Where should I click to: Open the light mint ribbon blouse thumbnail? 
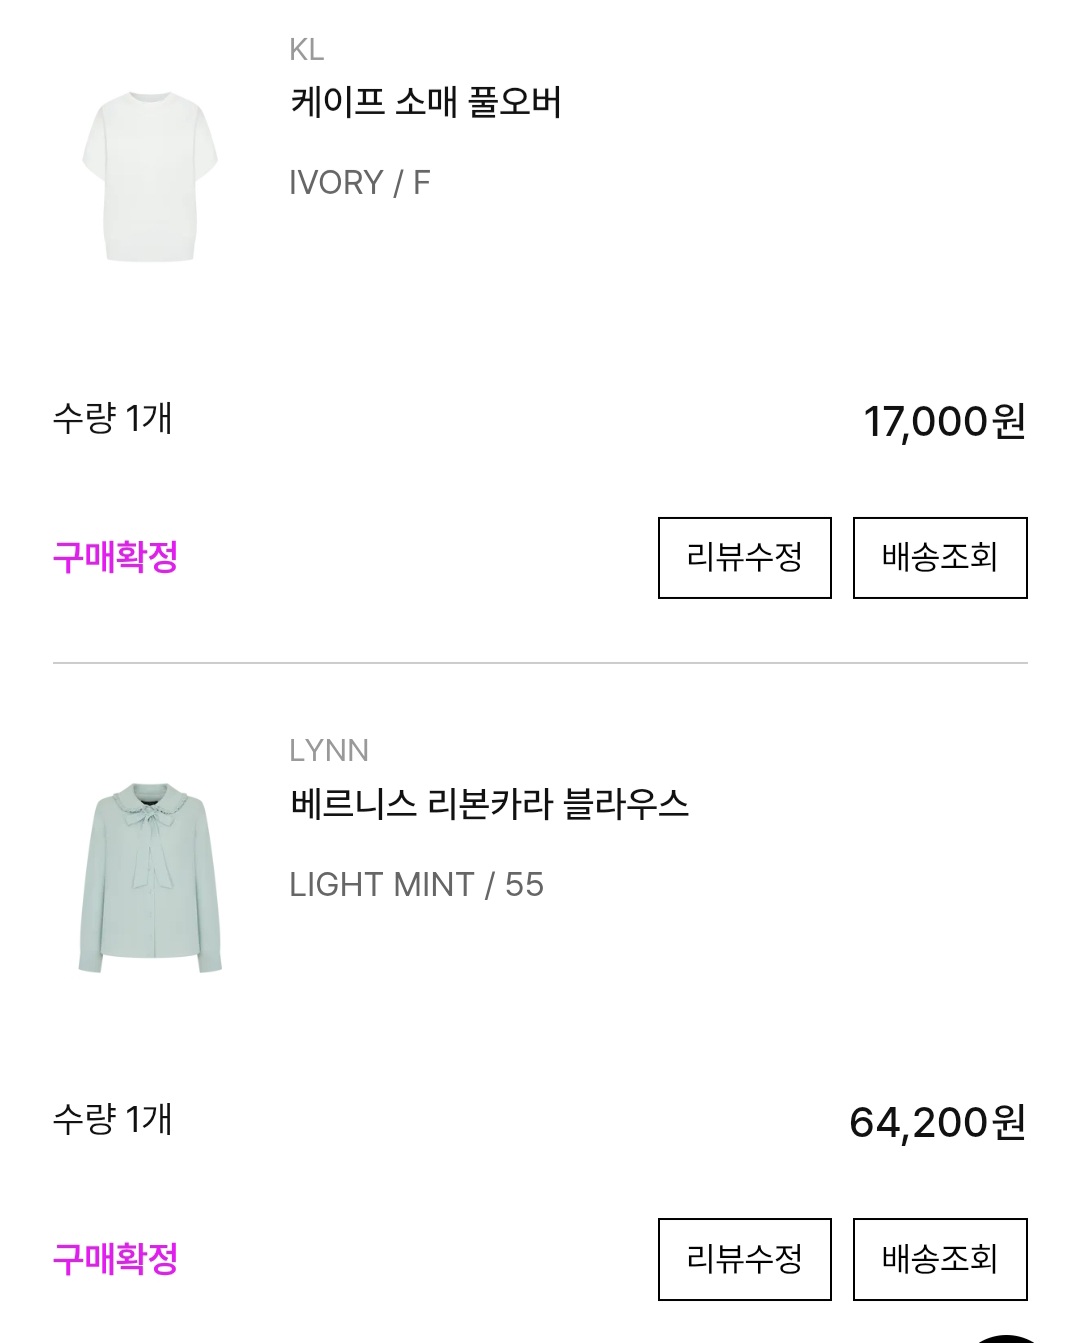150,877
